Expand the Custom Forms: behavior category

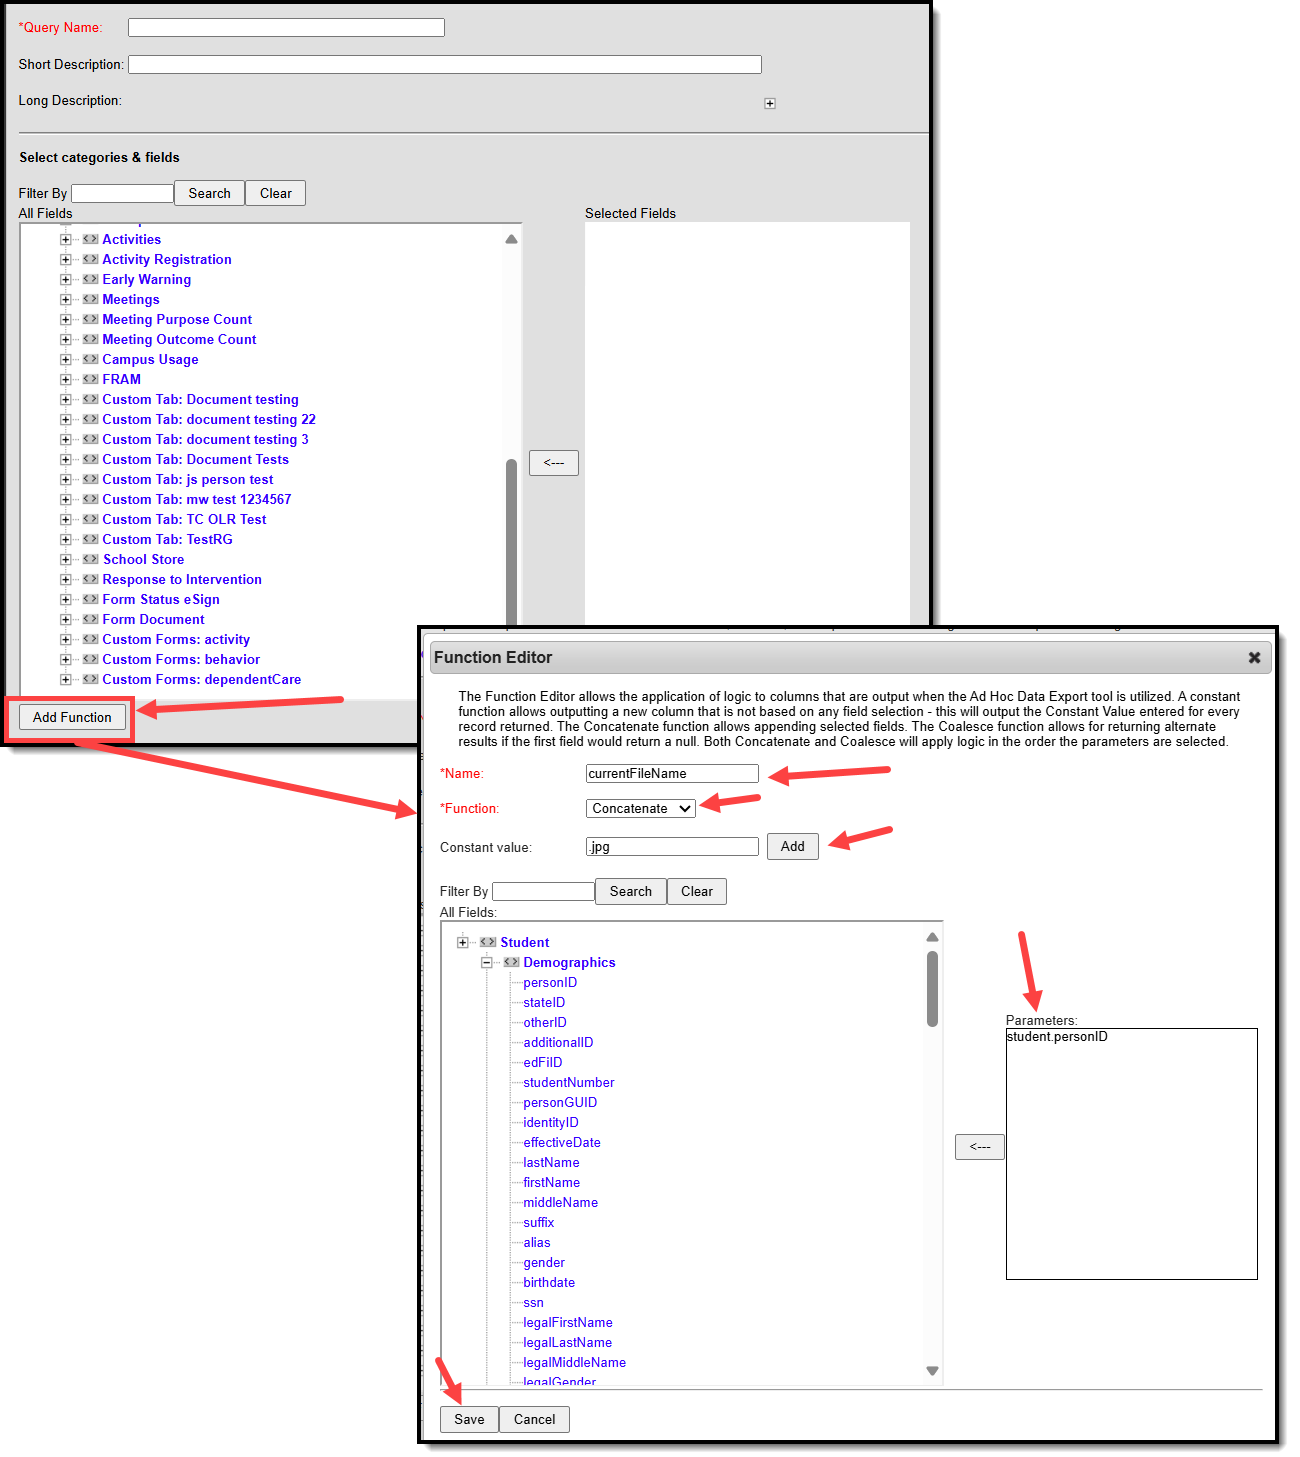pyautogui.click(x=65, y=659)
